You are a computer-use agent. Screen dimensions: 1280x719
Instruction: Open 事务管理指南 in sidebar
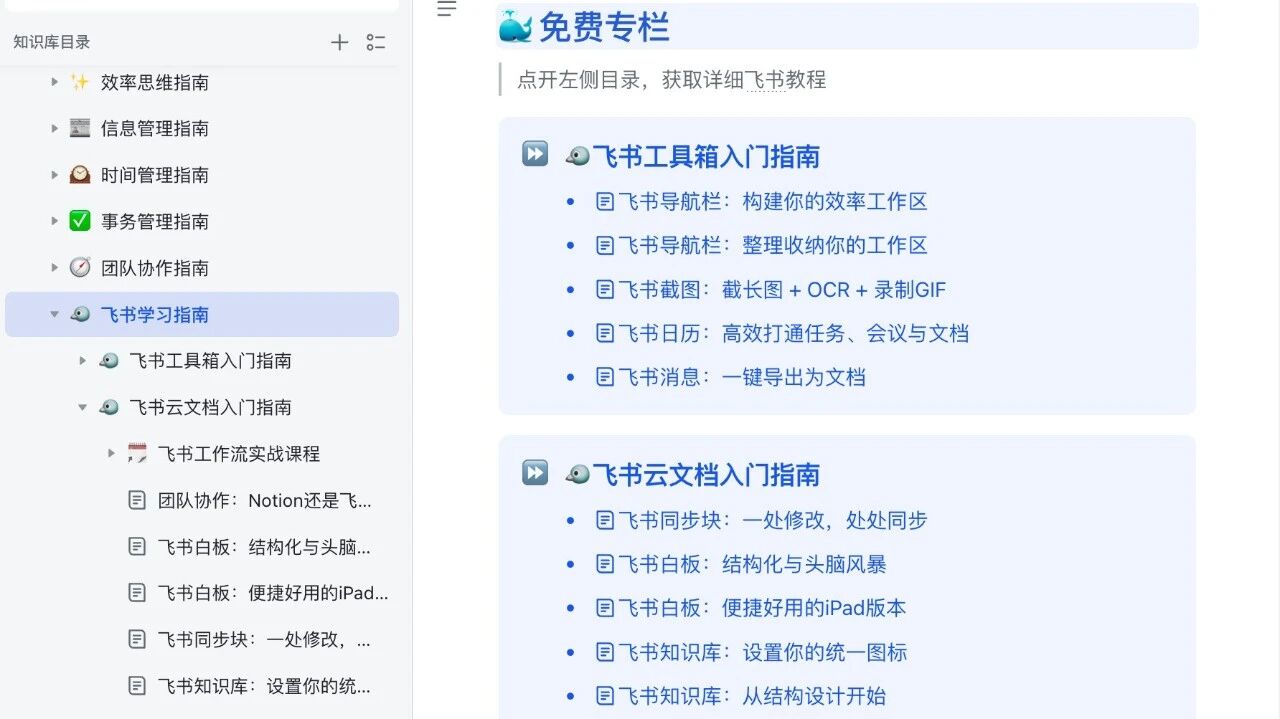click(155, 221)
